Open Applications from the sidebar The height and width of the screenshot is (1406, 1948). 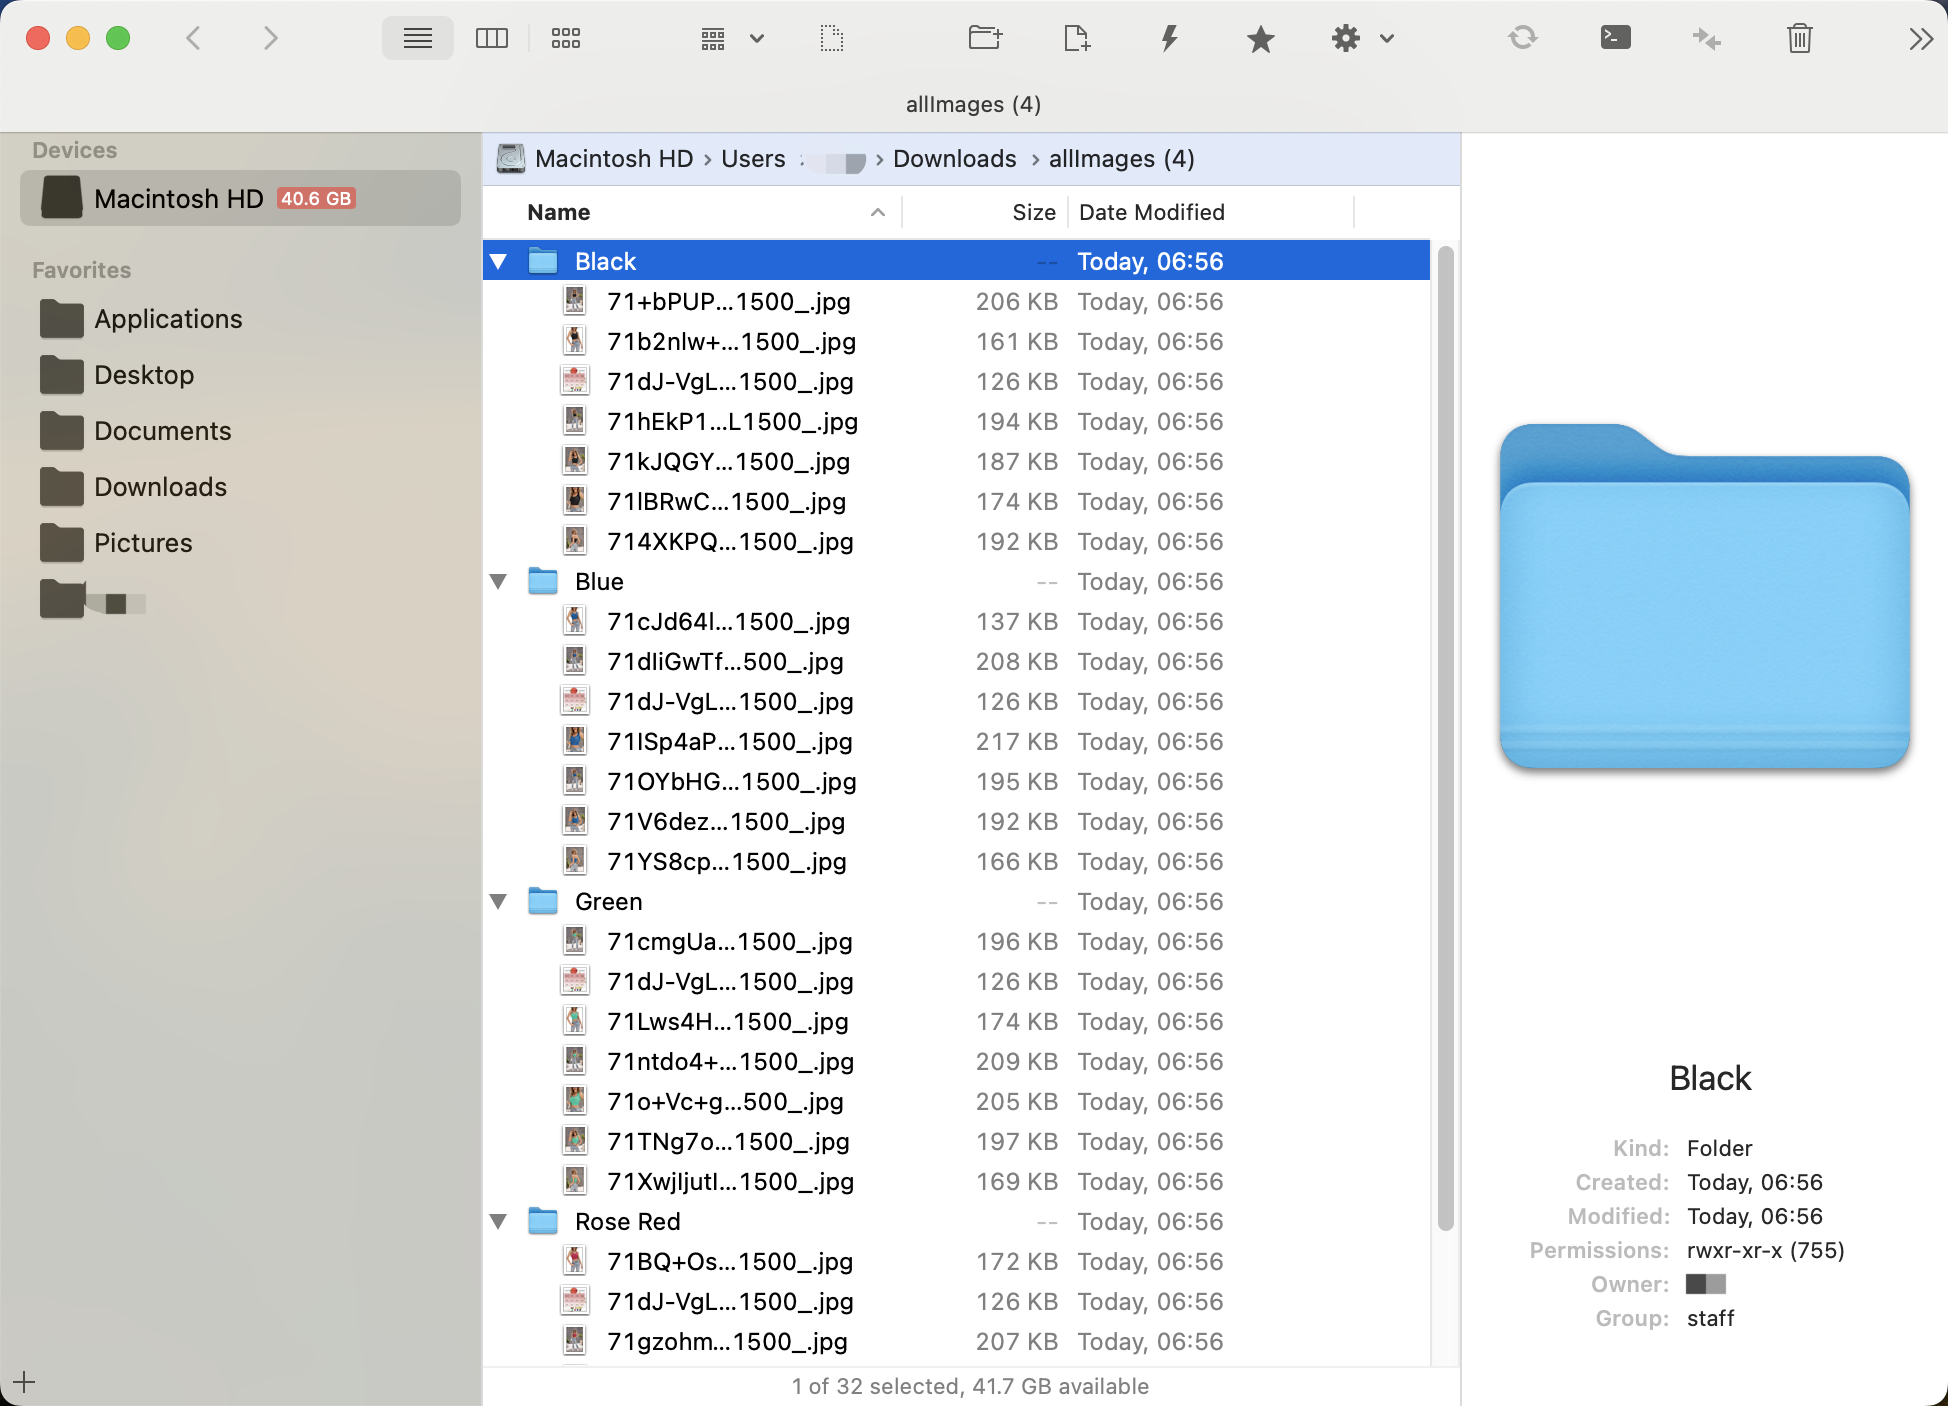click(168, 319)
